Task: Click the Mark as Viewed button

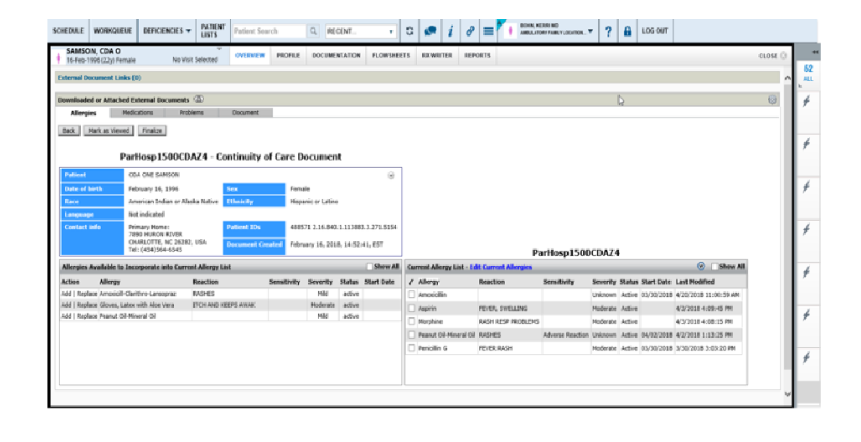Action: coord(108,131)
